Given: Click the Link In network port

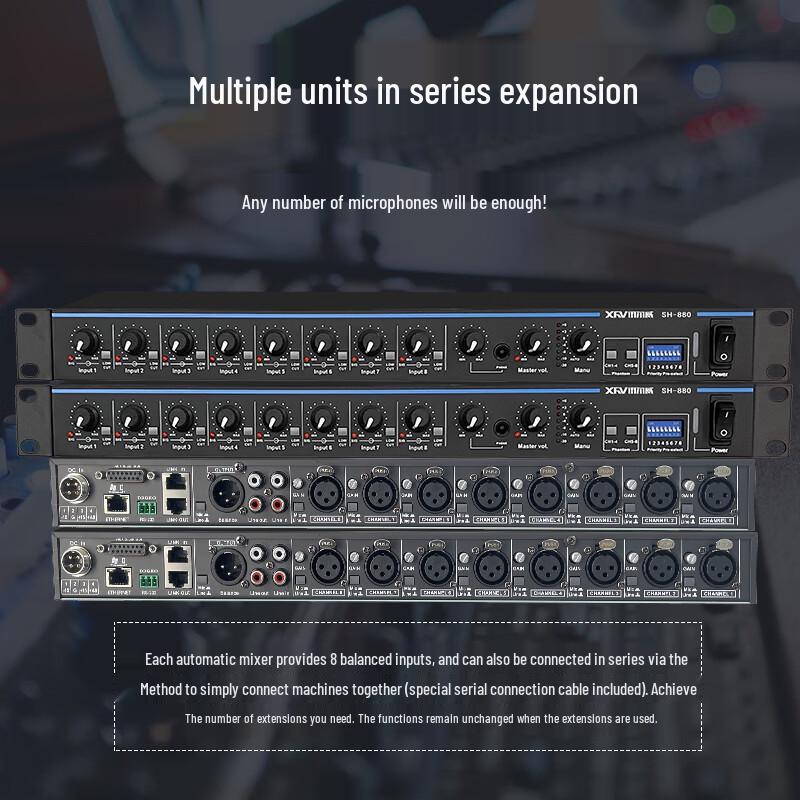Looking at the screenshot, I should coord(173,483).
